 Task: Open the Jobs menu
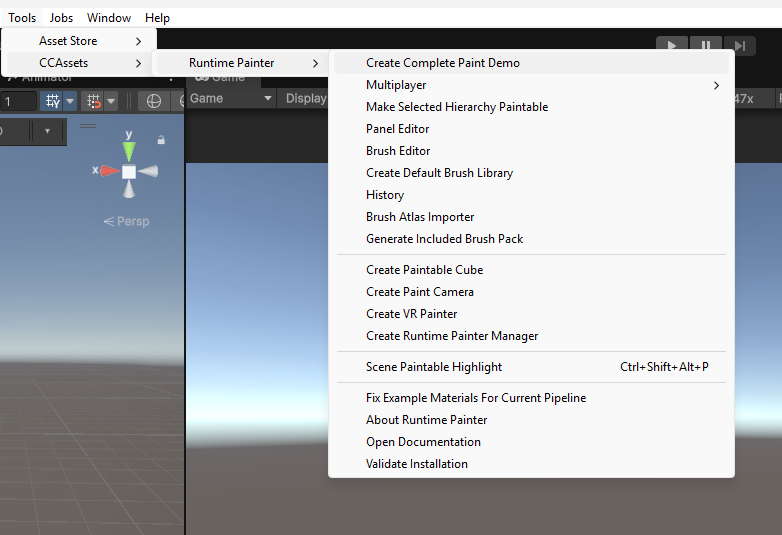coord(61,18)
